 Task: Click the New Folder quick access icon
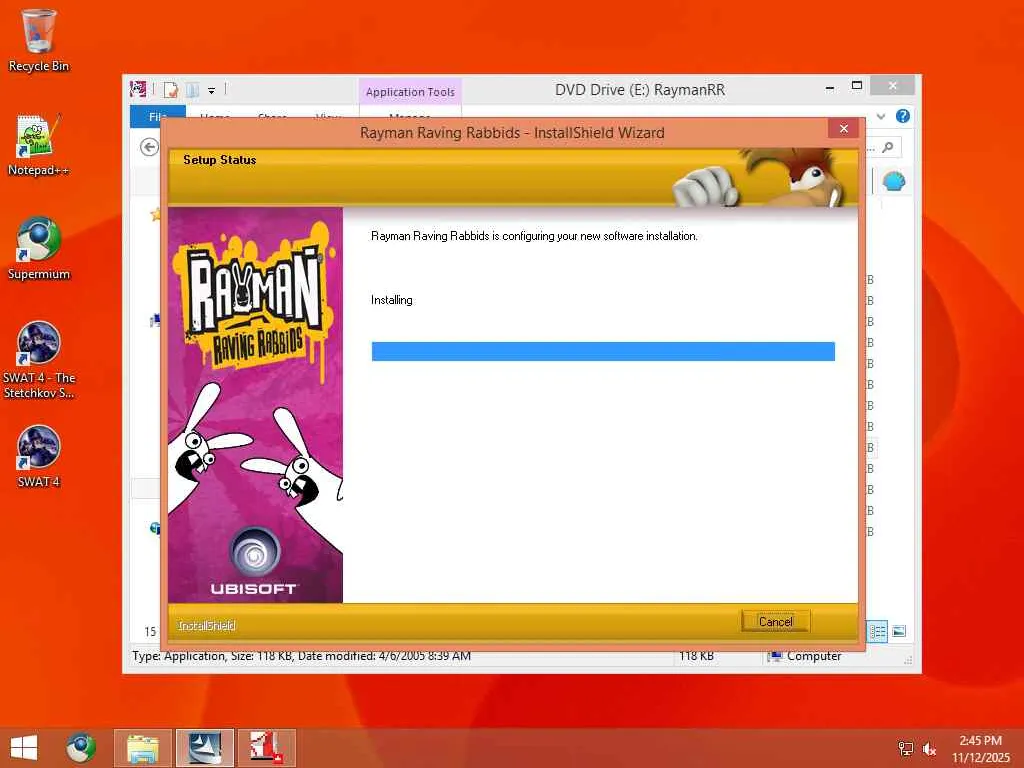[x=193, y=89]
